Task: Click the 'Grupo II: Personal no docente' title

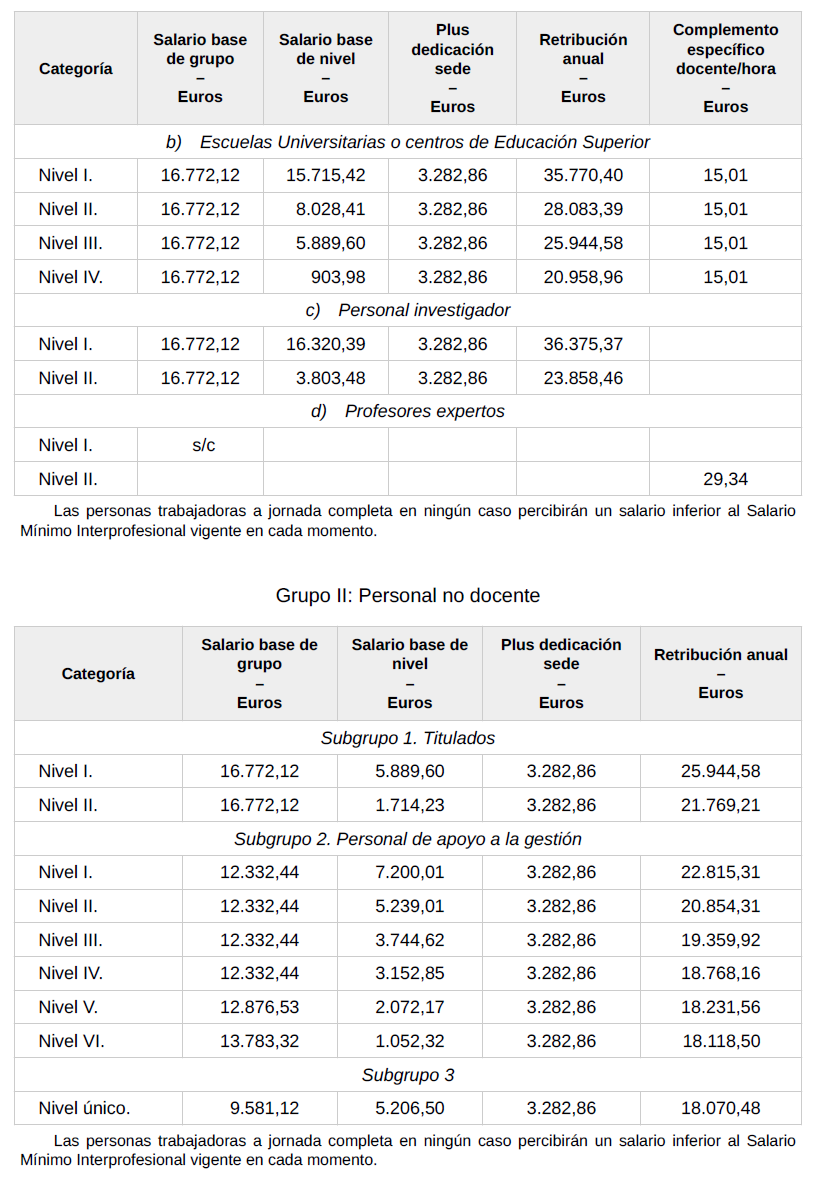Action: coord(408,596)
